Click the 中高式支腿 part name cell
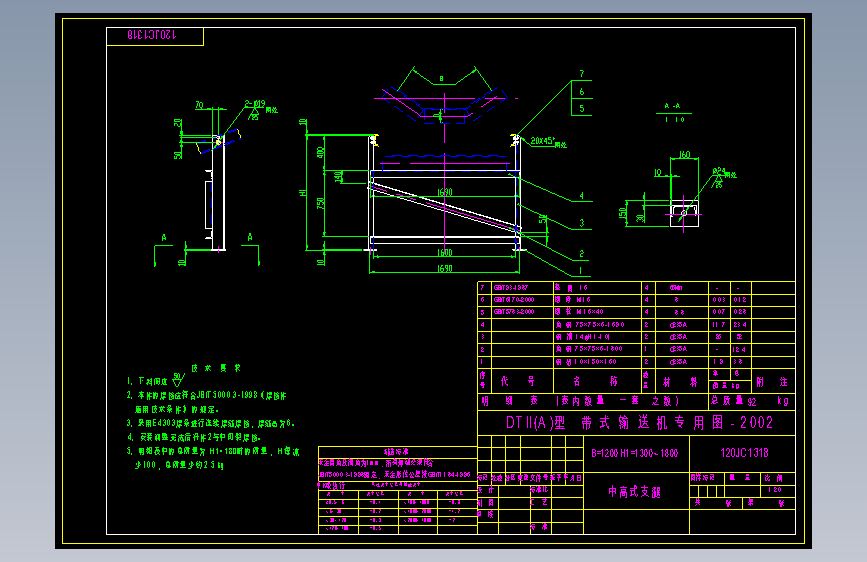The image size is (867, 562). click(635, 492)
